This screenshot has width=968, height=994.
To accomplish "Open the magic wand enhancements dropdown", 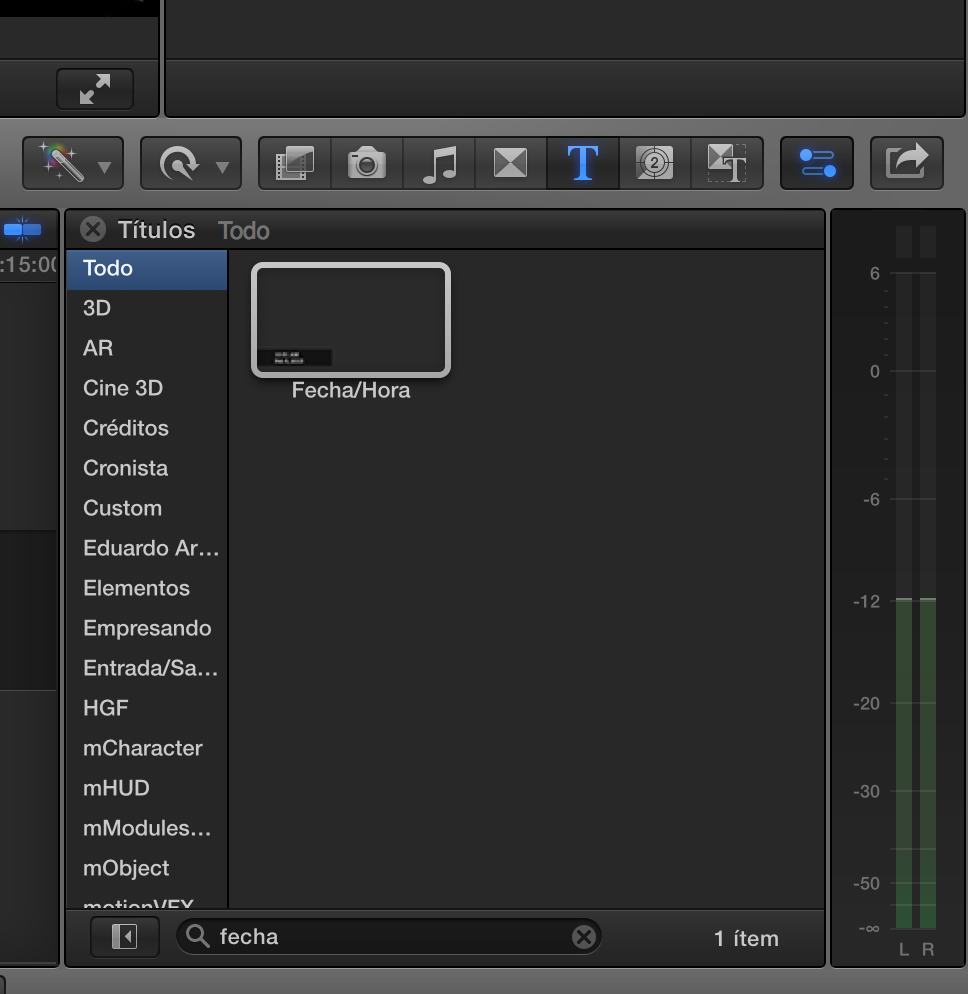I will (x=73, y=163).
